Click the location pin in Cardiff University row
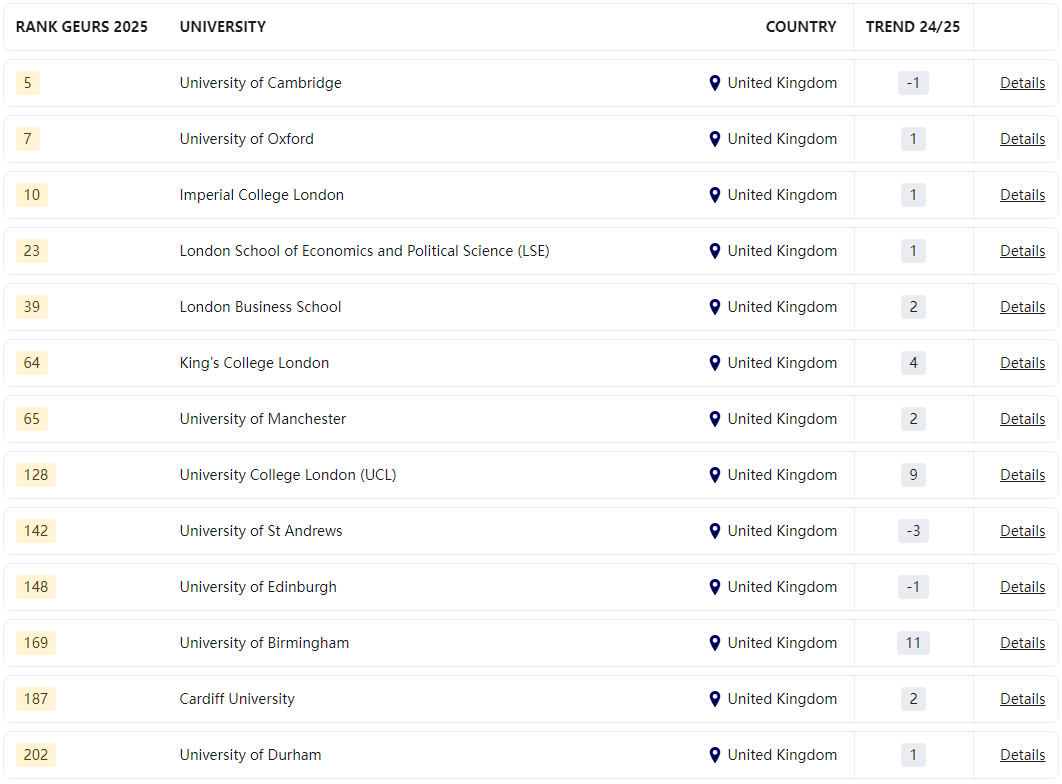Image resolution: width=1062 pixels, height=784 pixels. tap(715, 699)
